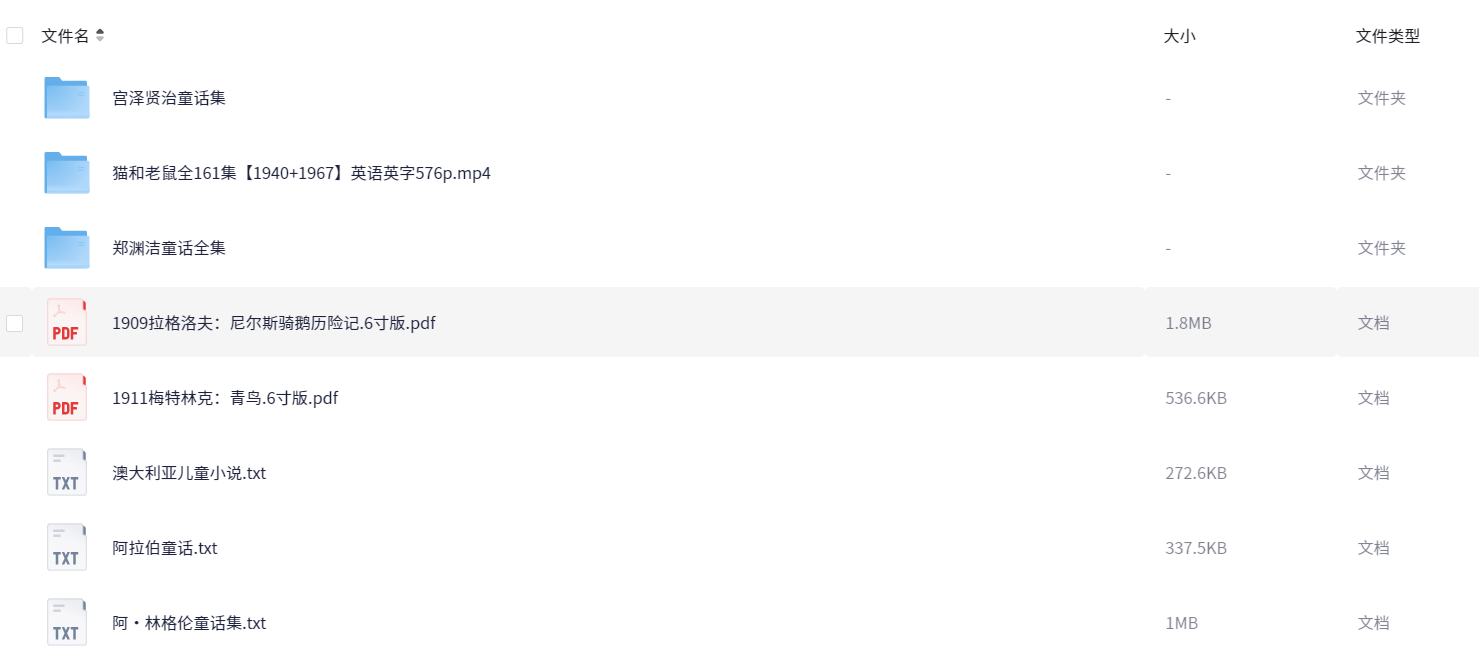Open the file 澳大利亚儿童小说.txt

coord(189,473)
